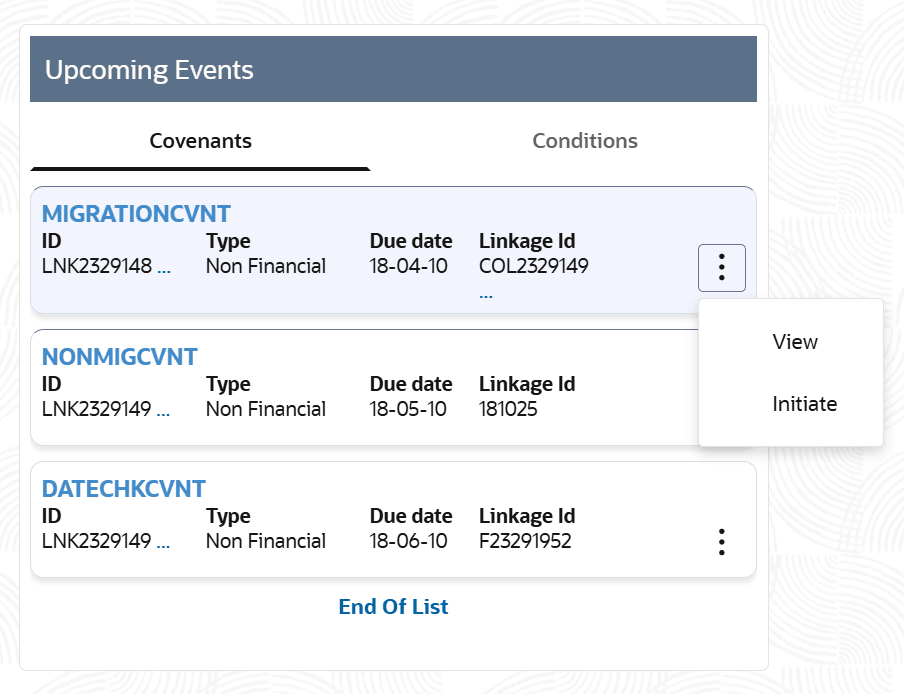The width and height of the screenshot is (904, 694).
Task: Open the MIGRATIONCVNT three-dot actions menu
Action: [x=721, y=268]
